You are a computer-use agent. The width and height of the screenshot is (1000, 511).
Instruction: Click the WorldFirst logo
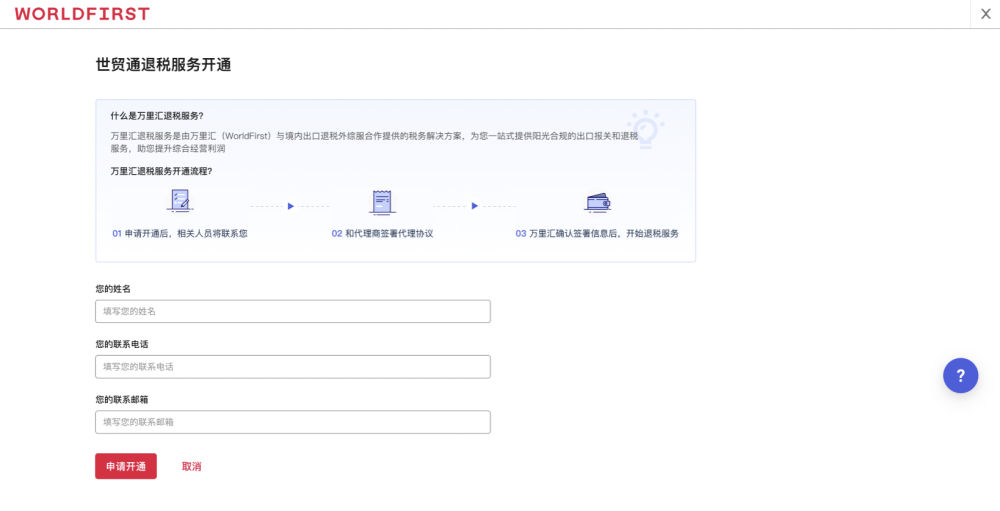[x=82, y=14]
